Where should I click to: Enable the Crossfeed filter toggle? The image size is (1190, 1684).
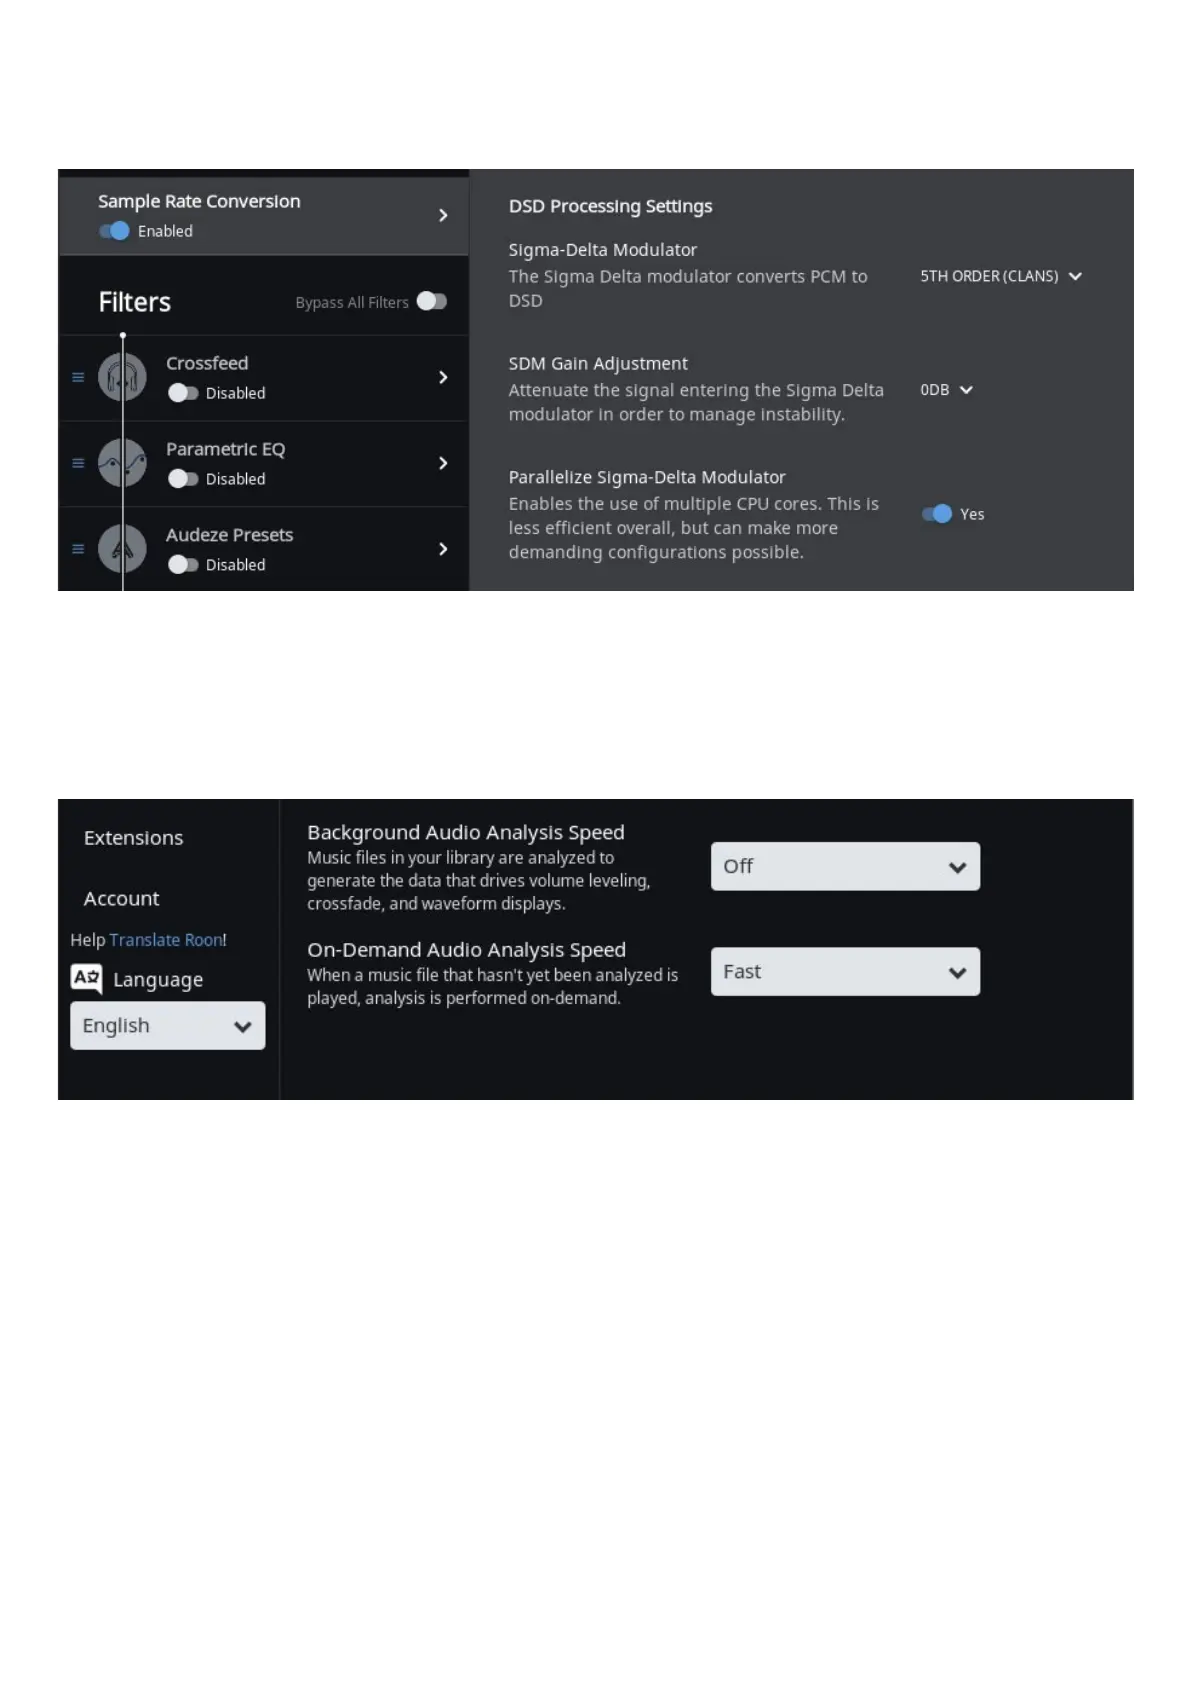click(183, 393)
